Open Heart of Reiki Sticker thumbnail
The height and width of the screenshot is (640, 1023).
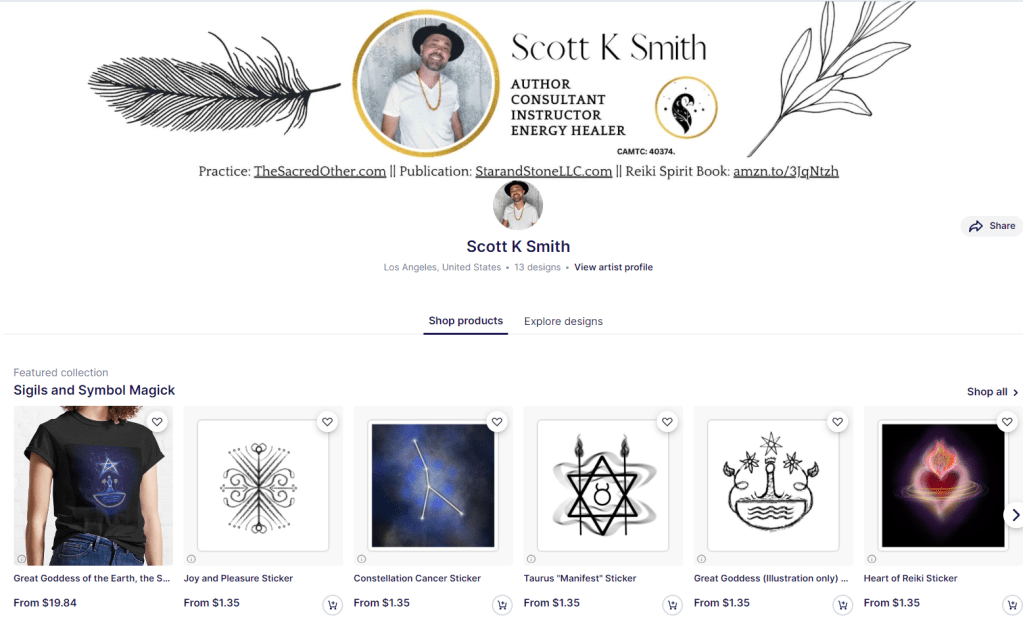[x=943, y=485]
